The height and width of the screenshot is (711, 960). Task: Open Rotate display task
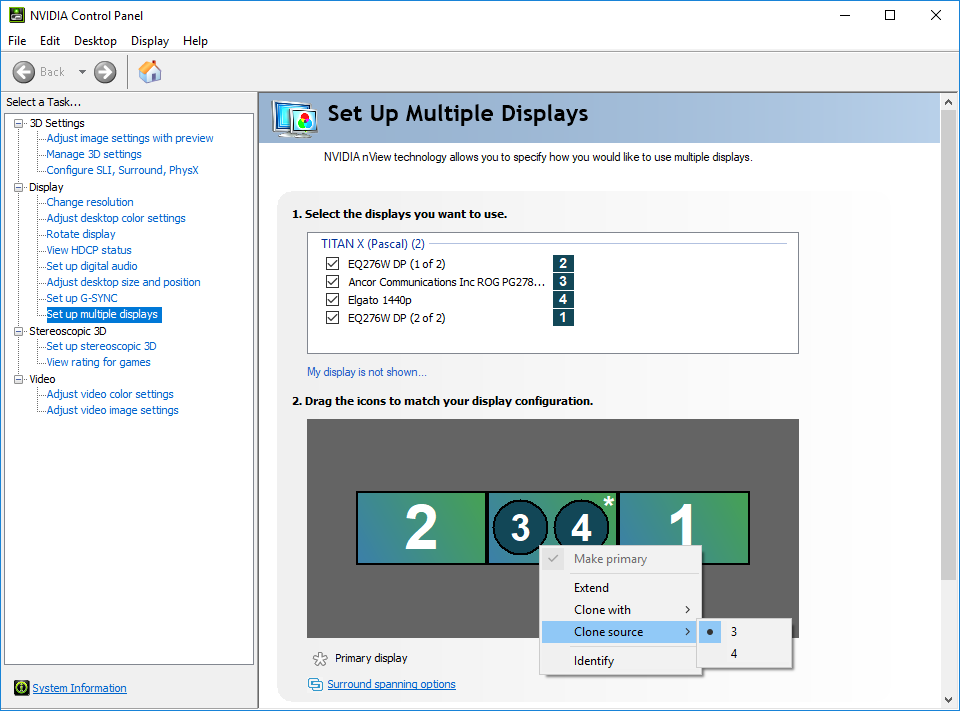coord(81,234)
